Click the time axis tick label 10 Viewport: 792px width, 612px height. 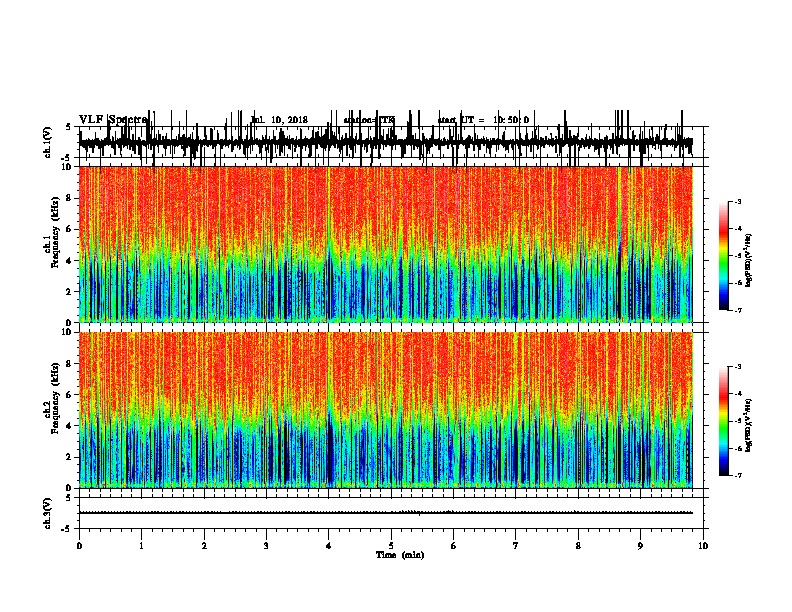click(x=703, y=546)
